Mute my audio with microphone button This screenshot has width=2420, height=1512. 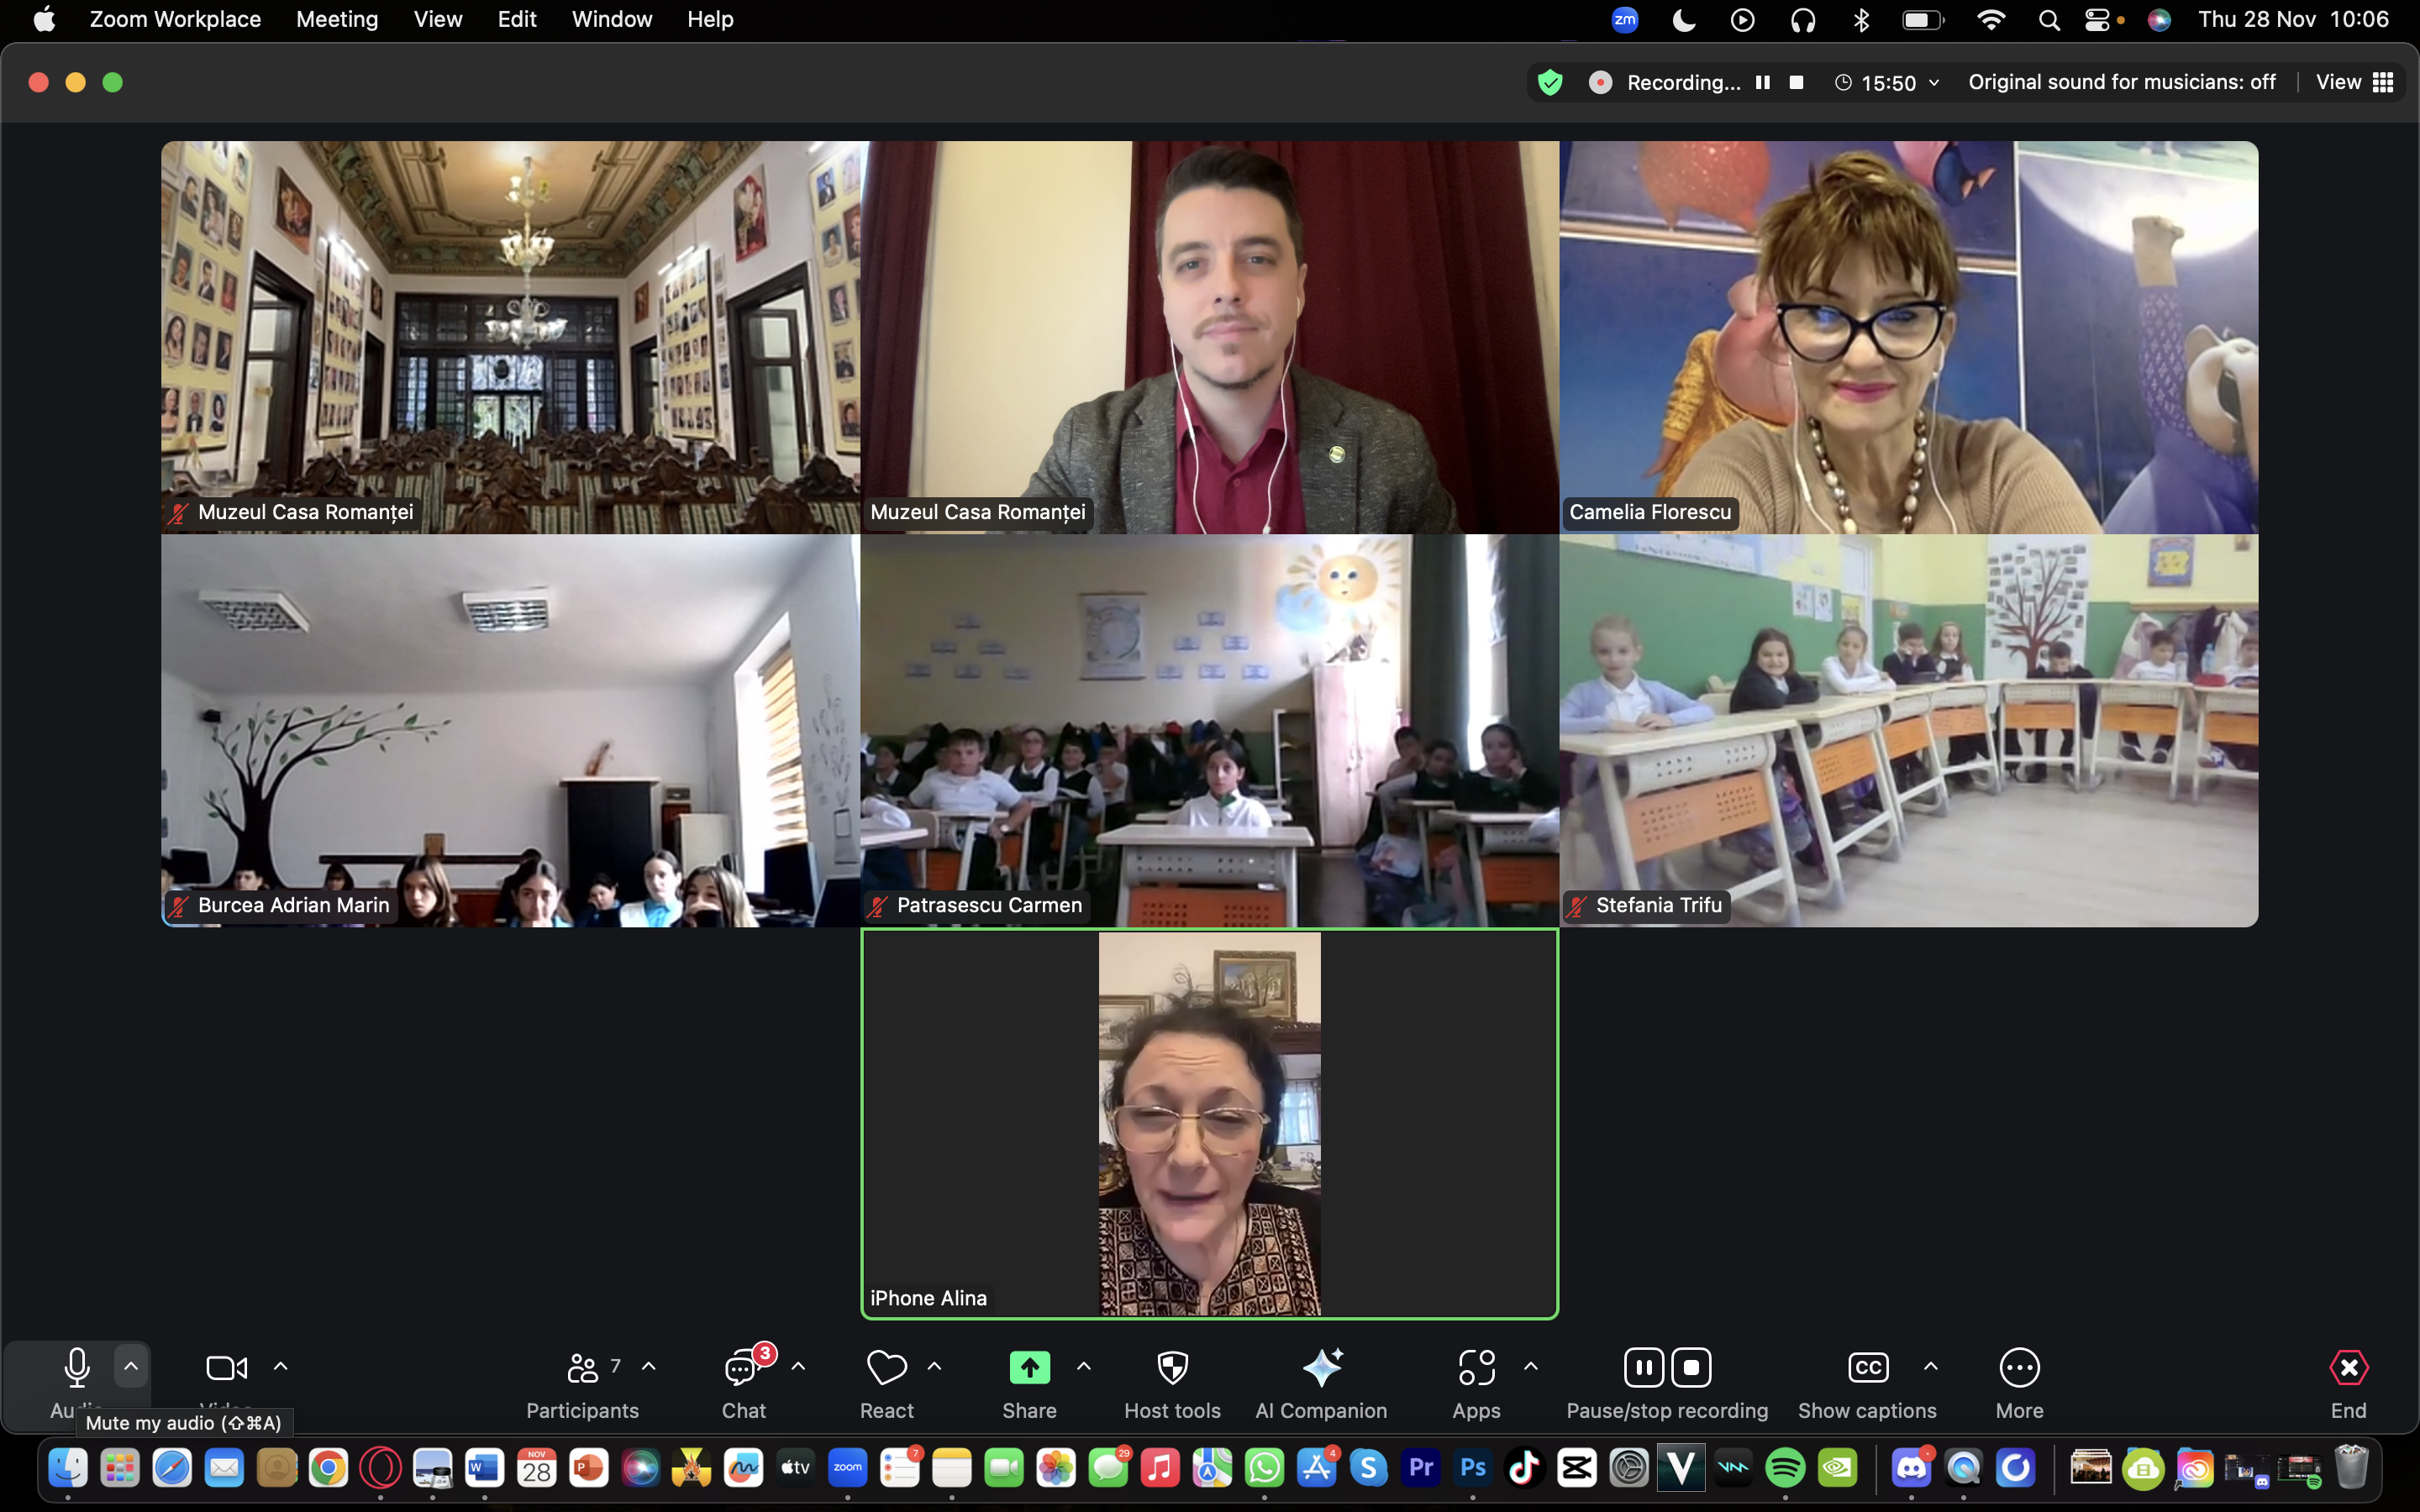(77, 1368)
